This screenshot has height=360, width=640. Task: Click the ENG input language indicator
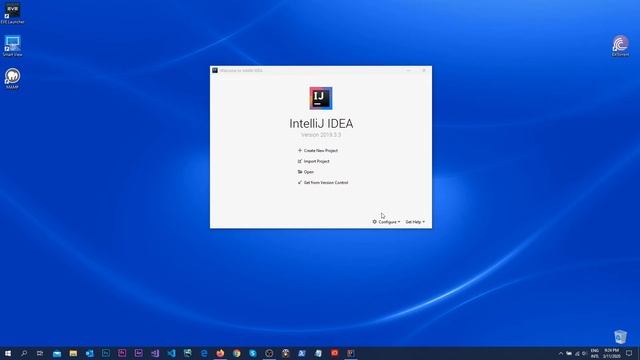[x=595, y=353]
